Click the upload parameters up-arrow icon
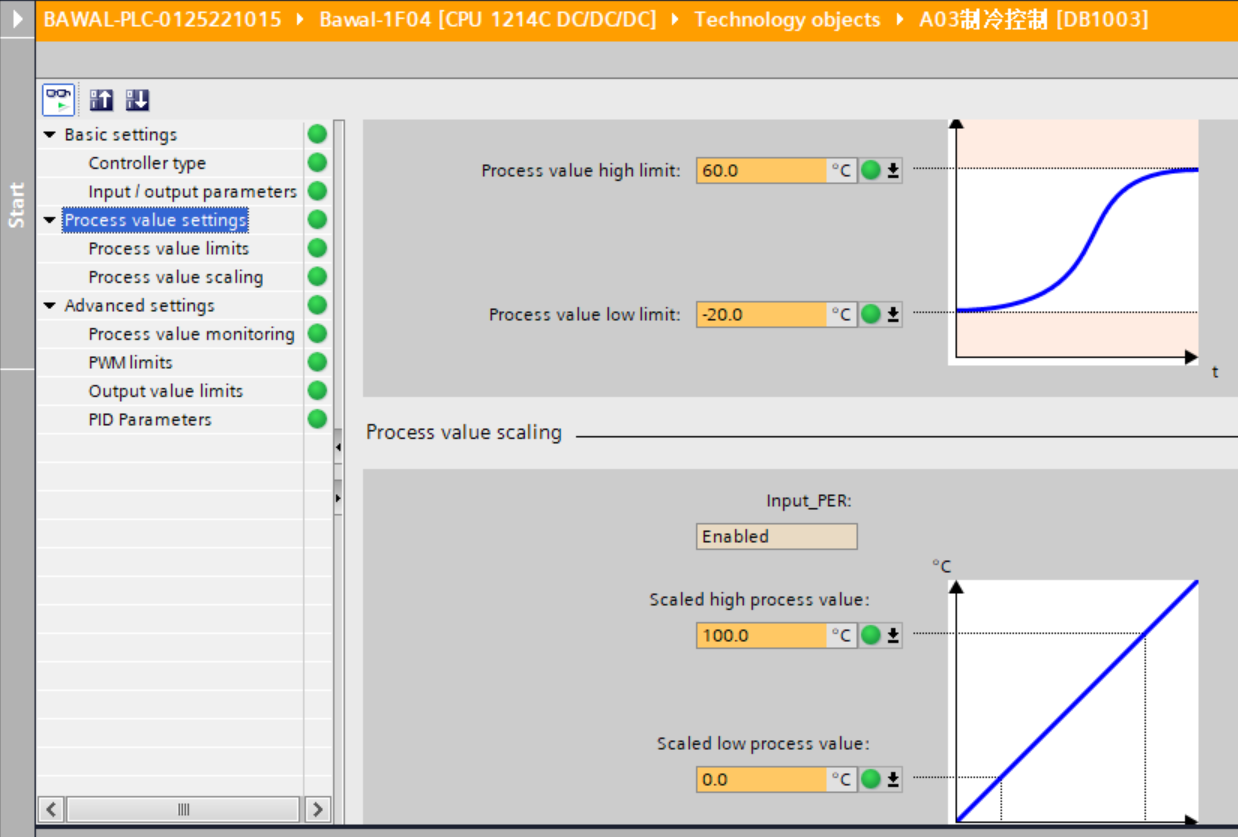Image resolution: width=1238 pixels, height=837 pixels. coord(102,100)
